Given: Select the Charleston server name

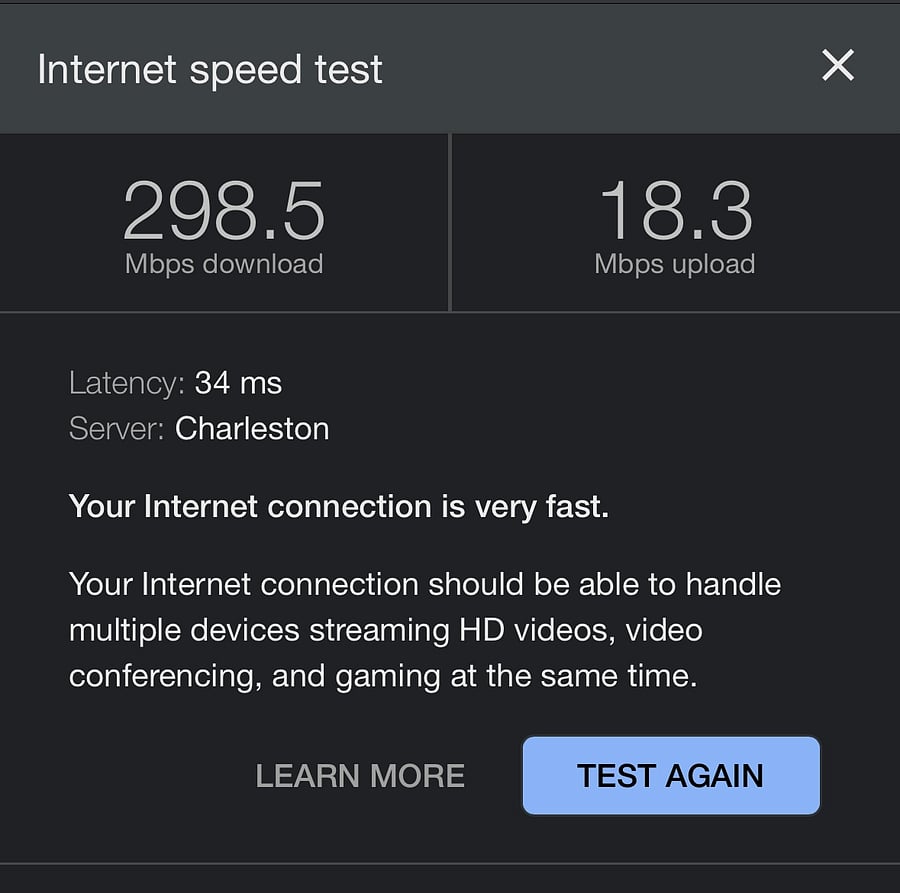Looking at the screenshot, I should (x=252, y=429).
